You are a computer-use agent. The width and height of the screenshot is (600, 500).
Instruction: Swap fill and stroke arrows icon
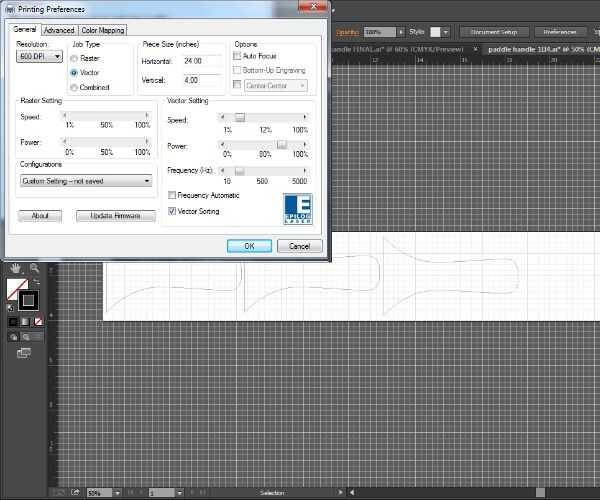tap(36, 282)
